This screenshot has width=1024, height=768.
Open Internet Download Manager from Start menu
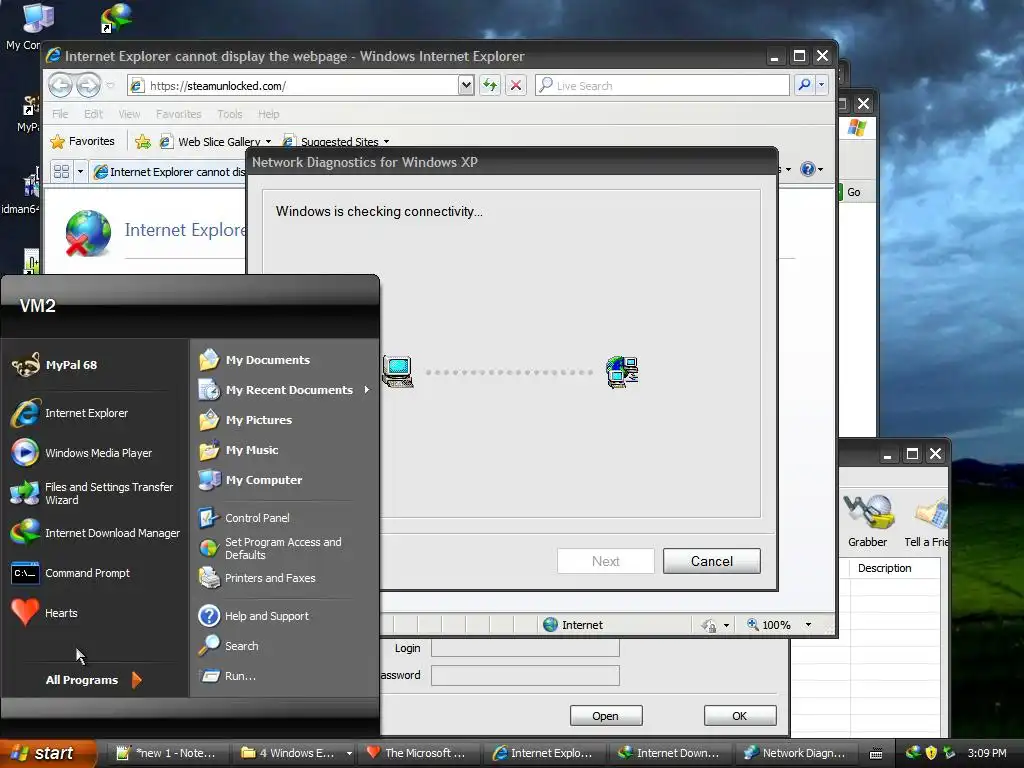click(x=95, y=533)
